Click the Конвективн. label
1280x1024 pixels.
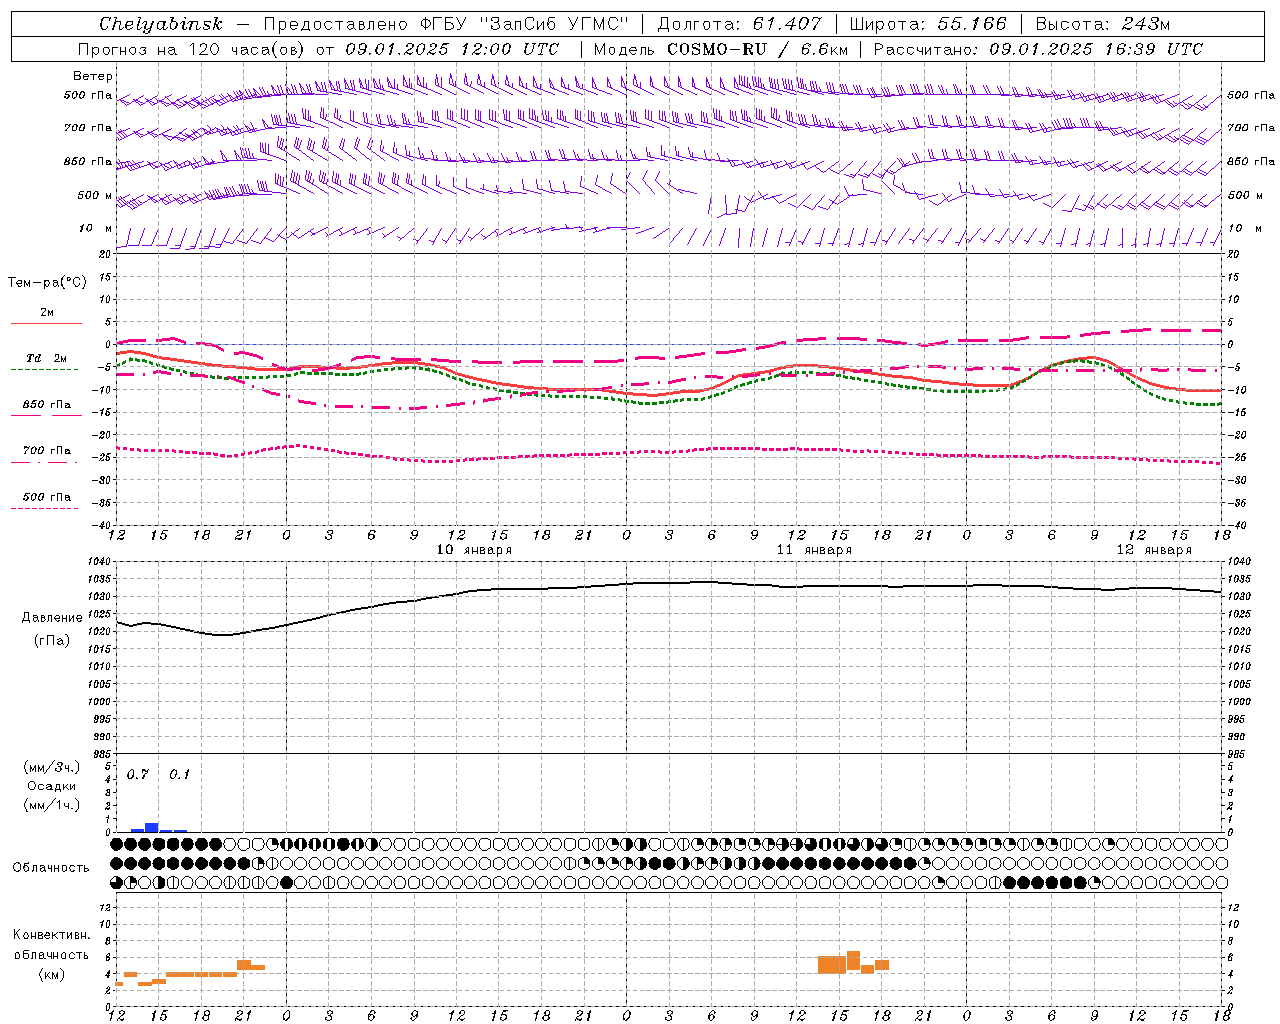point(51,935)
